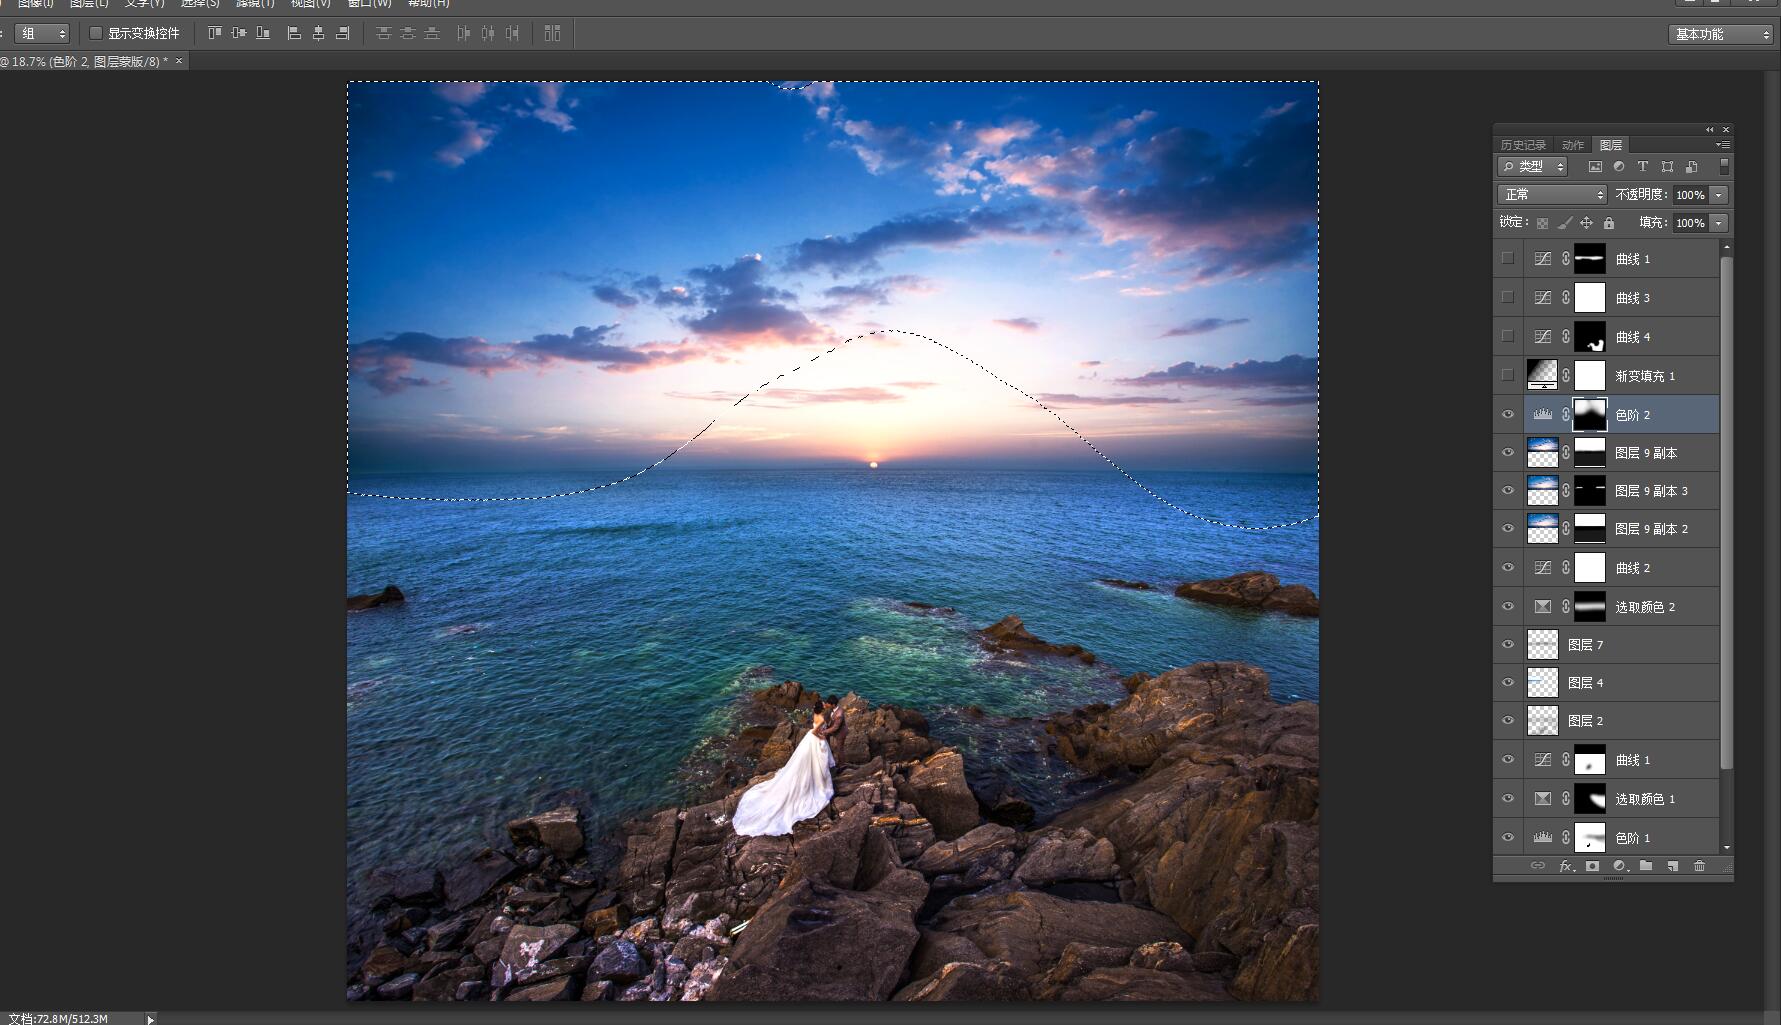Switch to the 动作 tab
This screenshot has height=1025, width=1781.
(1573, 145)
